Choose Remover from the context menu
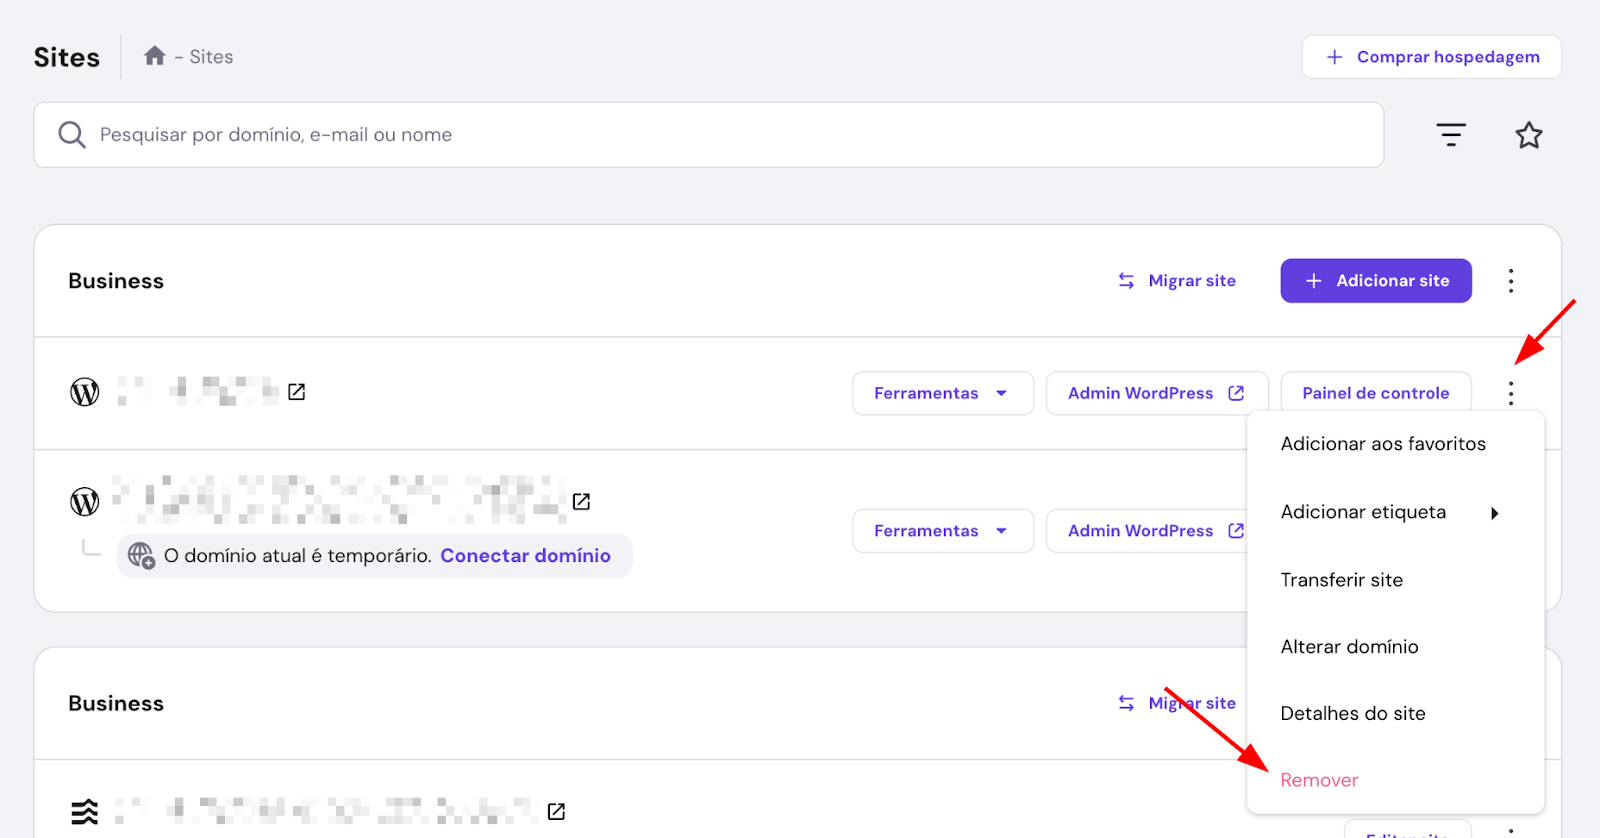Image resolution: width=1600 pixels, height=838 pixels. pos(1319,780)
